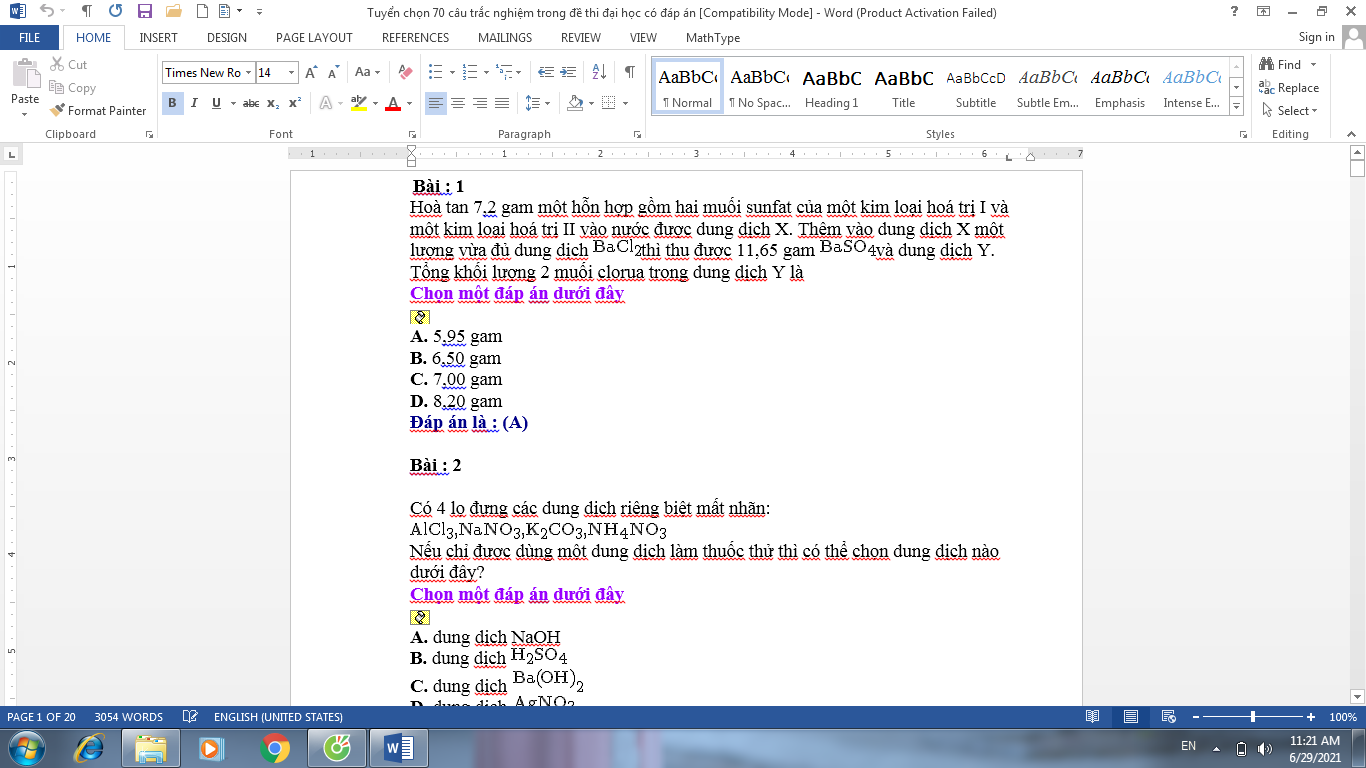The width and height of the screenshot is (1366, 768).
Task: Click the Undo arrow in title bar
Action: [x=46, y=12]
